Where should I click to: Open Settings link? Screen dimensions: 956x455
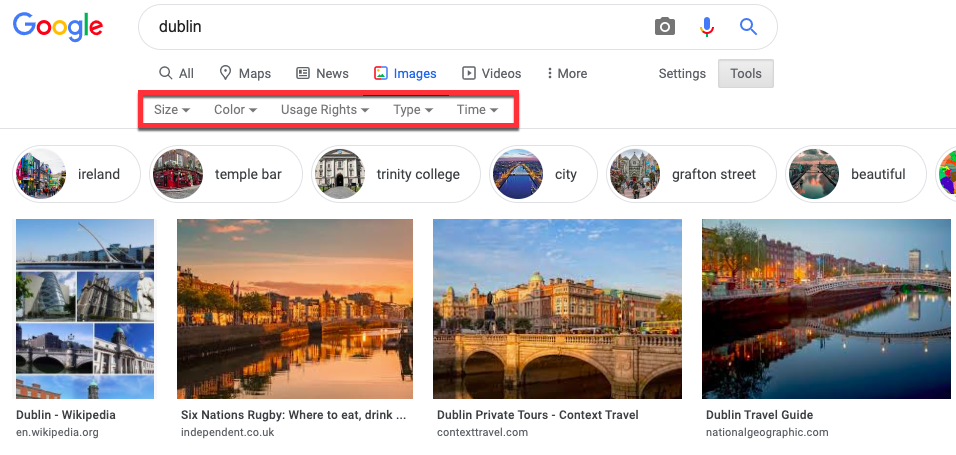click(682, 74)
